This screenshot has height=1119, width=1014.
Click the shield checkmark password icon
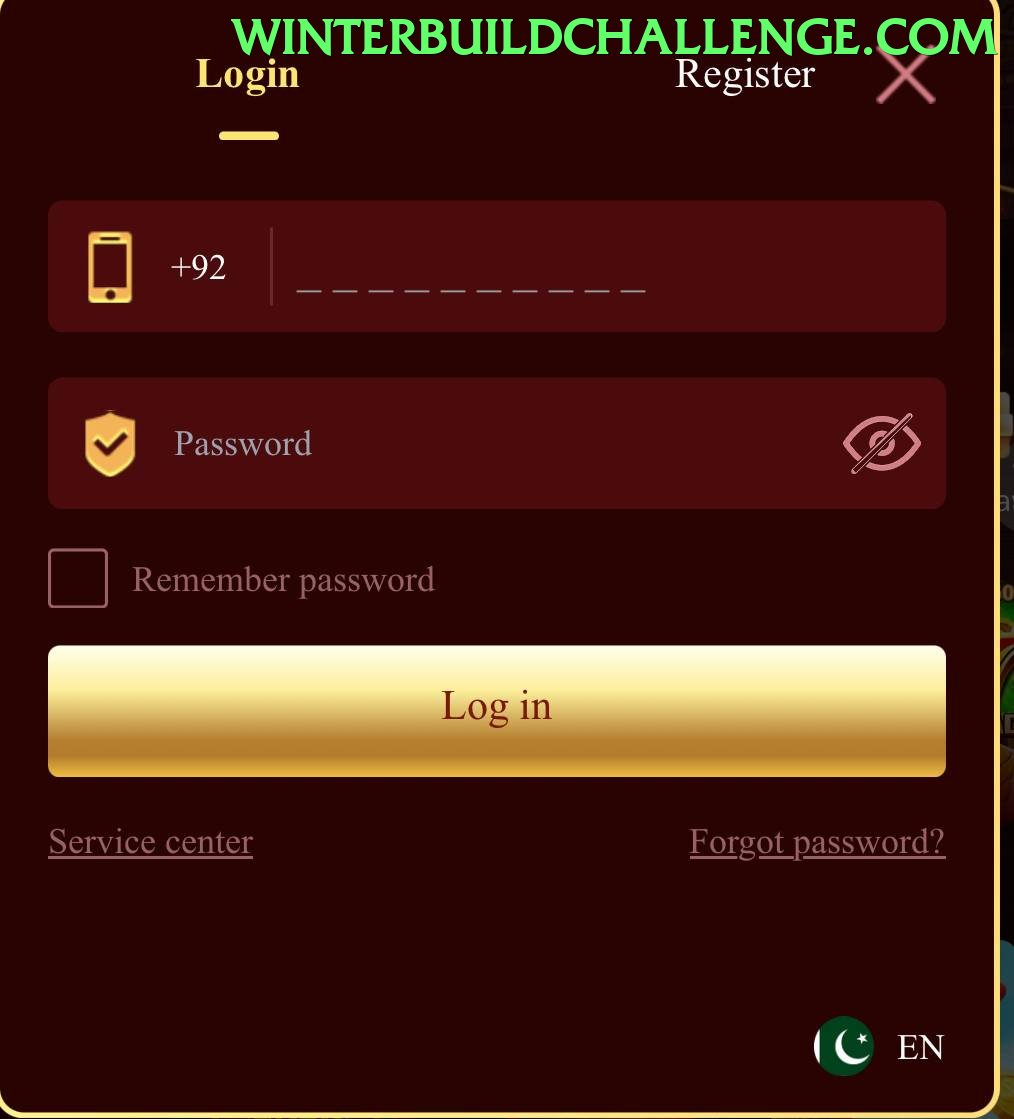click(x=110, y=443)
